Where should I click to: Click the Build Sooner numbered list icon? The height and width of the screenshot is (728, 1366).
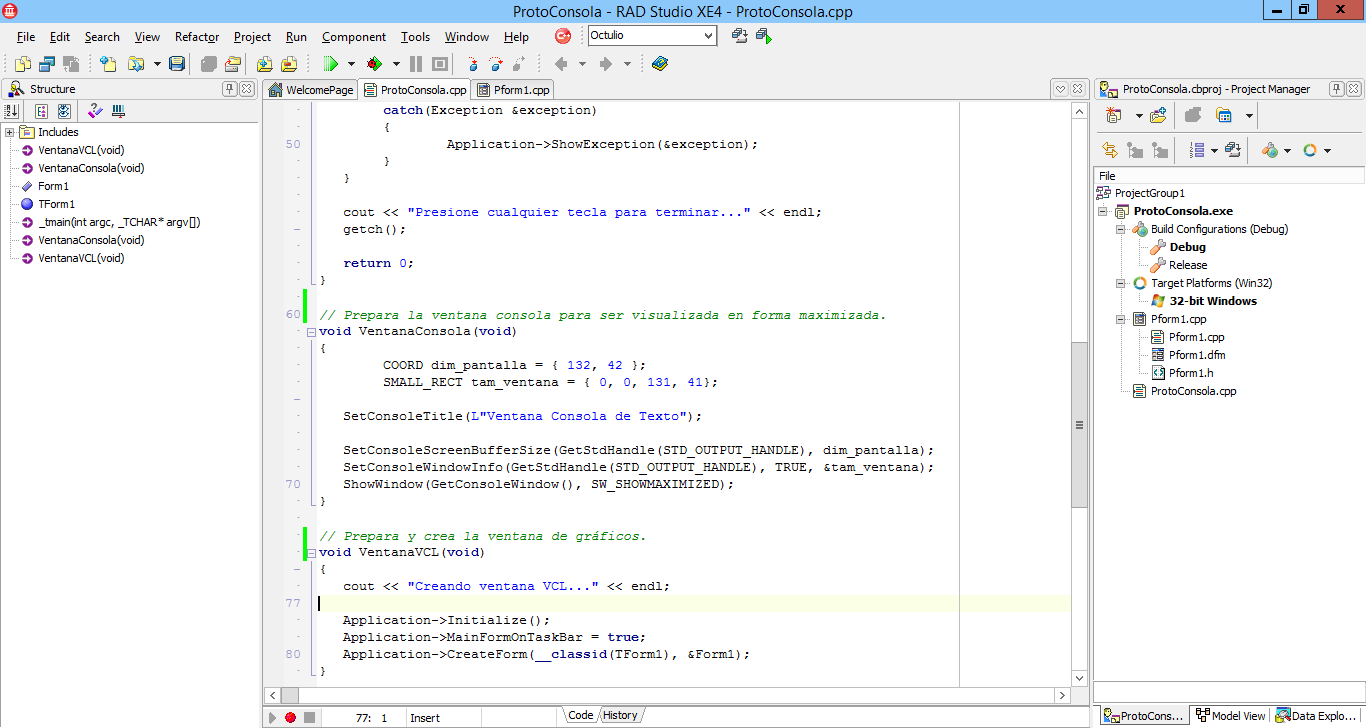click(1197, 150)
